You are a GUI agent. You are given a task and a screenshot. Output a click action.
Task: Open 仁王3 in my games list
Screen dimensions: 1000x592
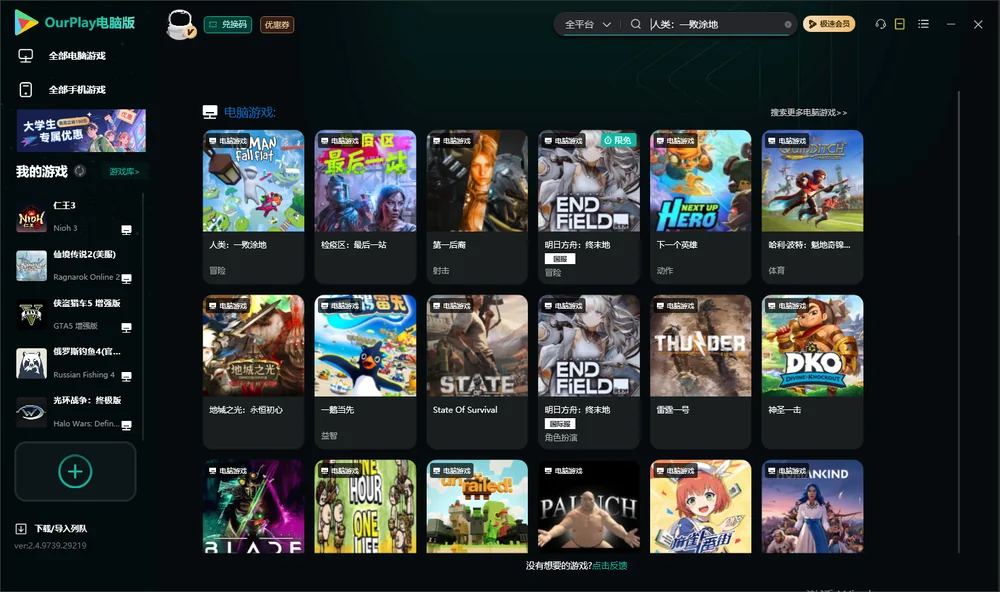tap(75, 217)
